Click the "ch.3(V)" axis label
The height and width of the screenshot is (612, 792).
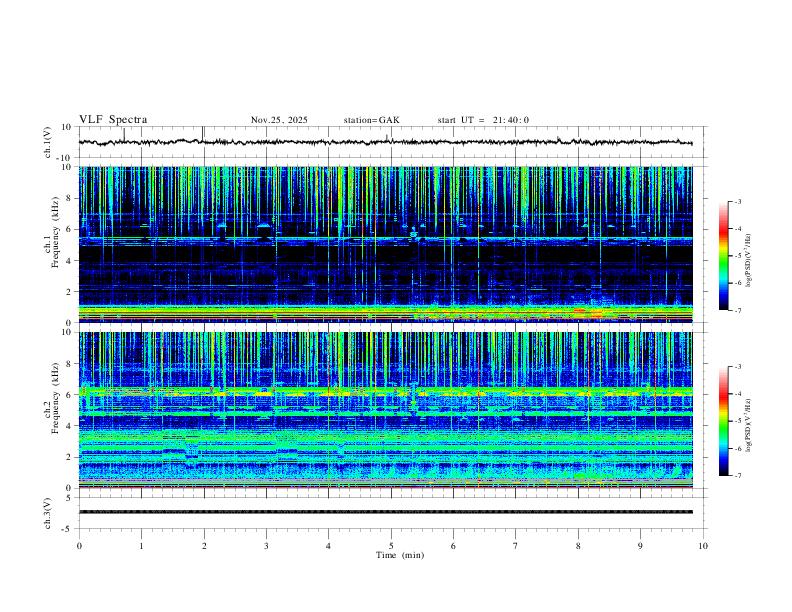48,513
